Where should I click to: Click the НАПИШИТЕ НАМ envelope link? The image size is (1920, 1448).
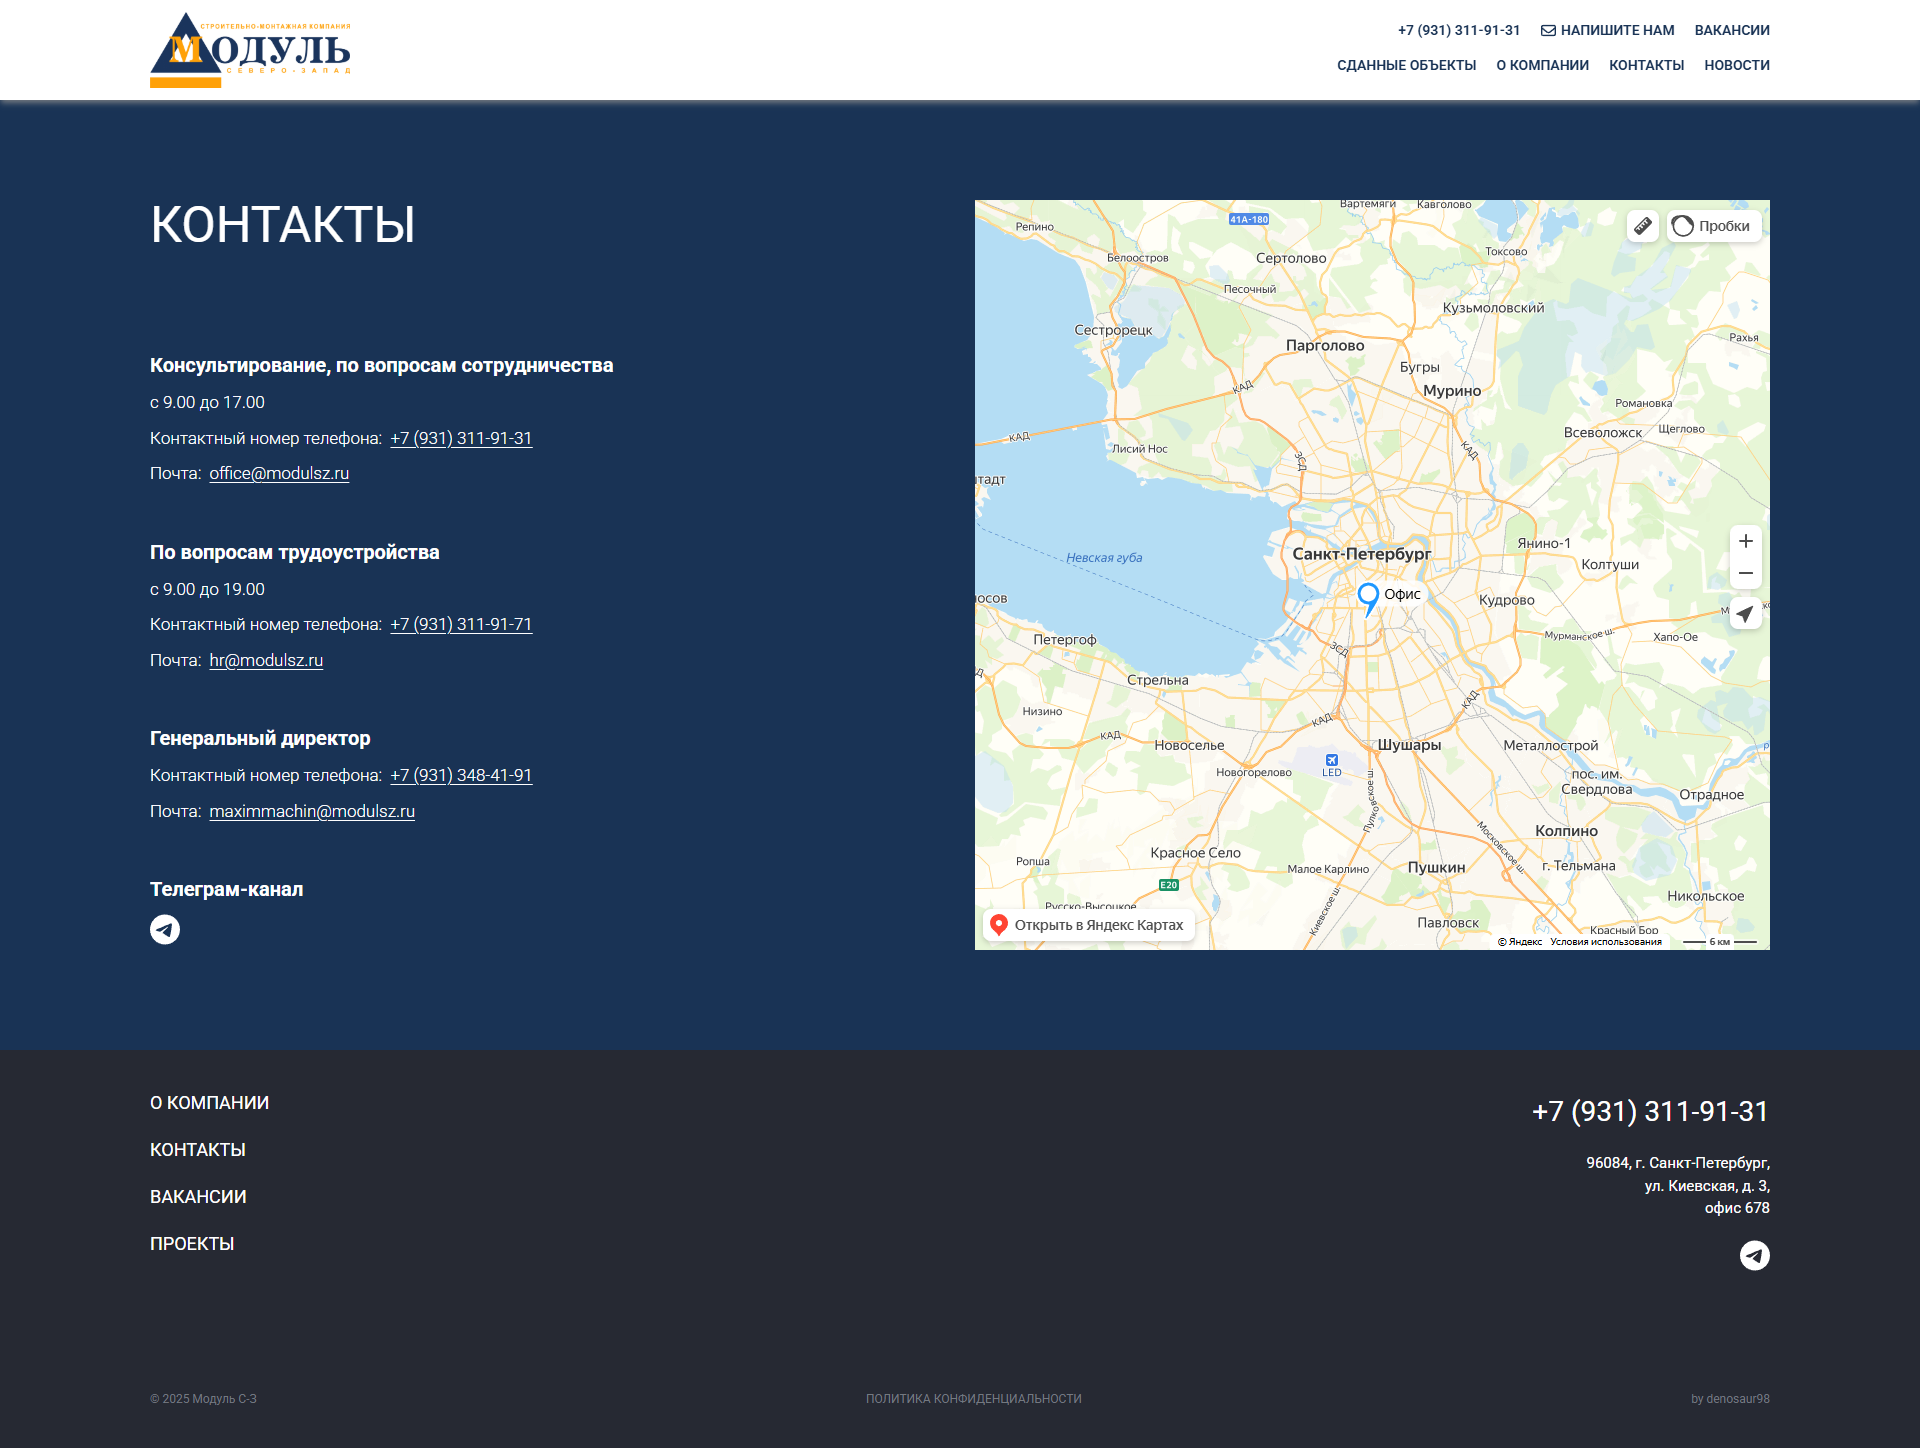tap(1607, 30)
